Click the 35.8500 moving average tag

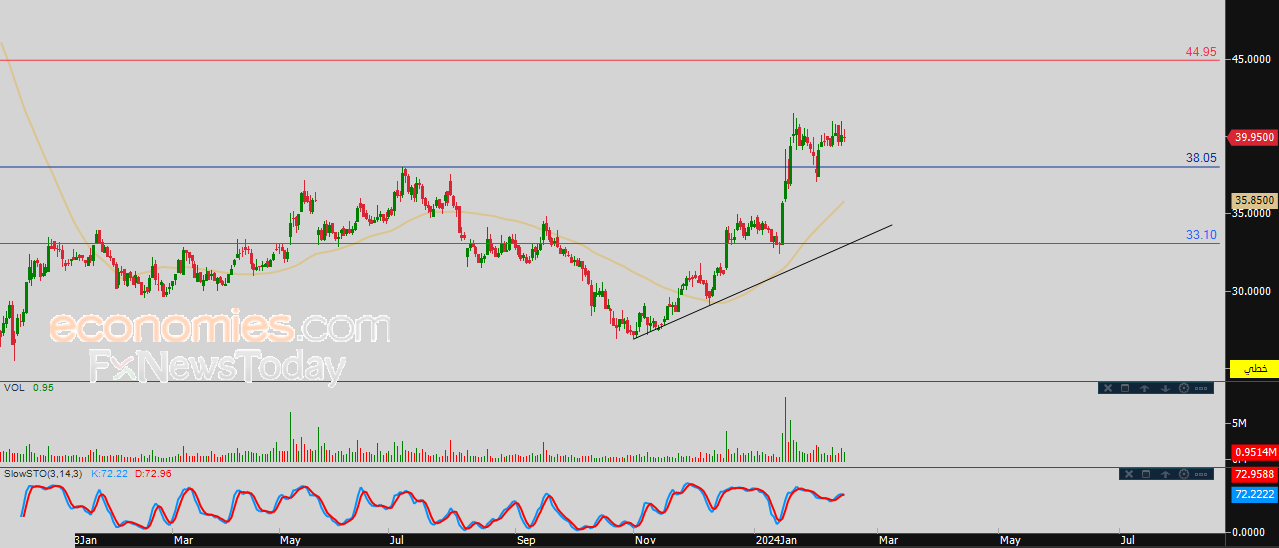pos(1255,201)
